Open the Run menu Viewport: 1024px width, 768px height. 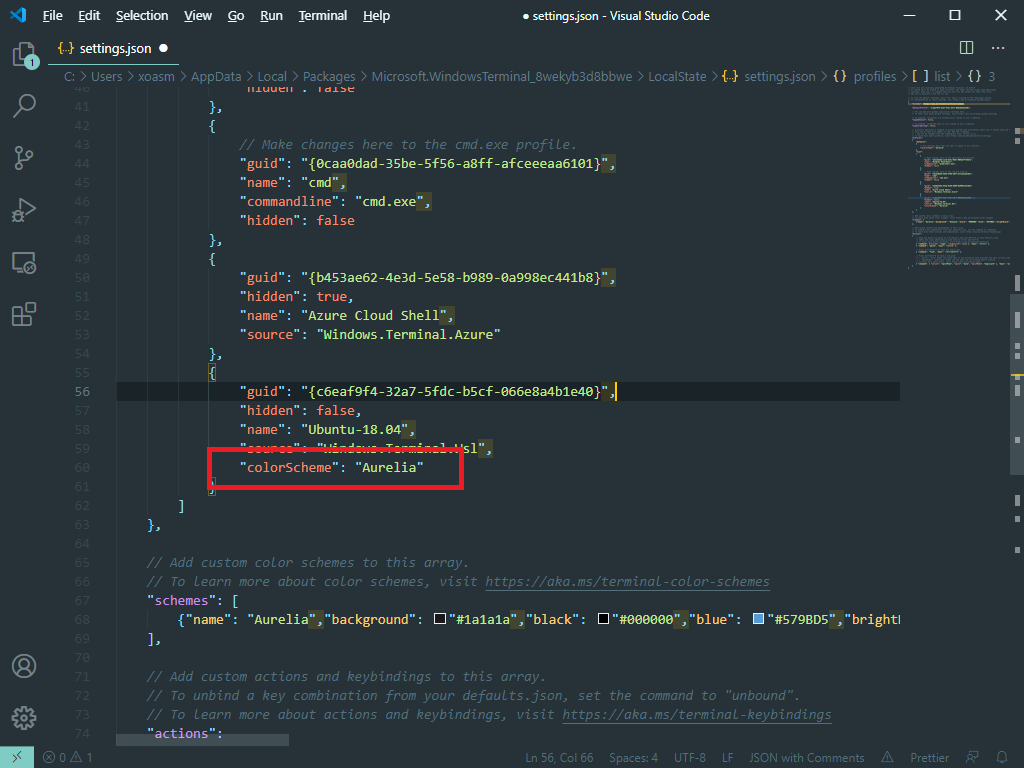[271, 16]
